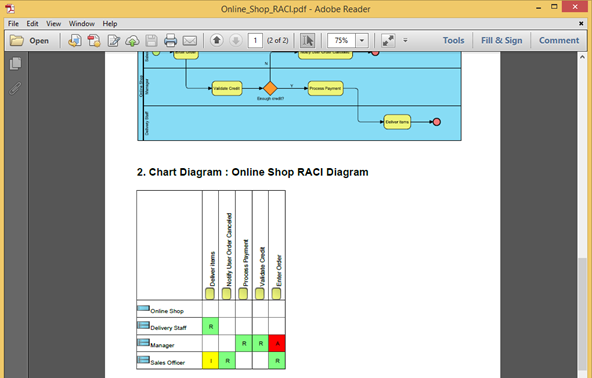592x378 pixels.
Task: Click green R cell for Delivery Staff
Action: click(211, 326)
